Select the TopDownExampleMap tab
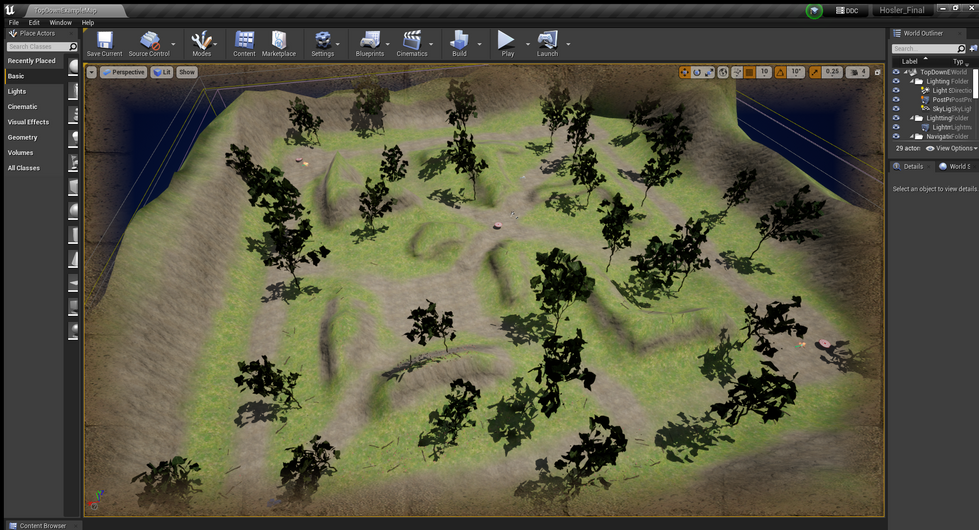Image resolution: width=979 pixels, height=530 pixels. [x=74, y=11]
